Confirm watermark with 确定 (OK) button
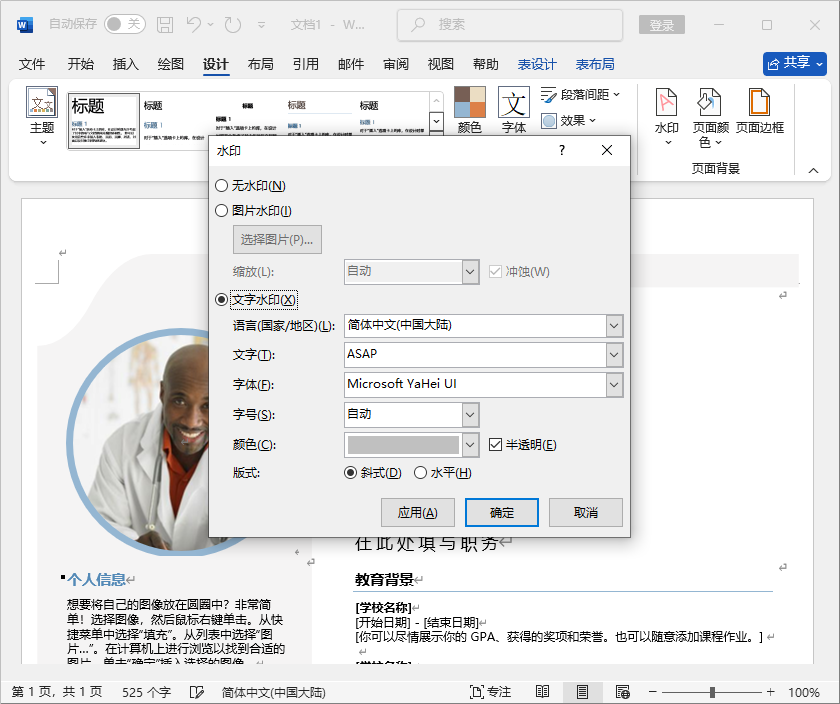The image size is (840, 704). click(501, 511)
